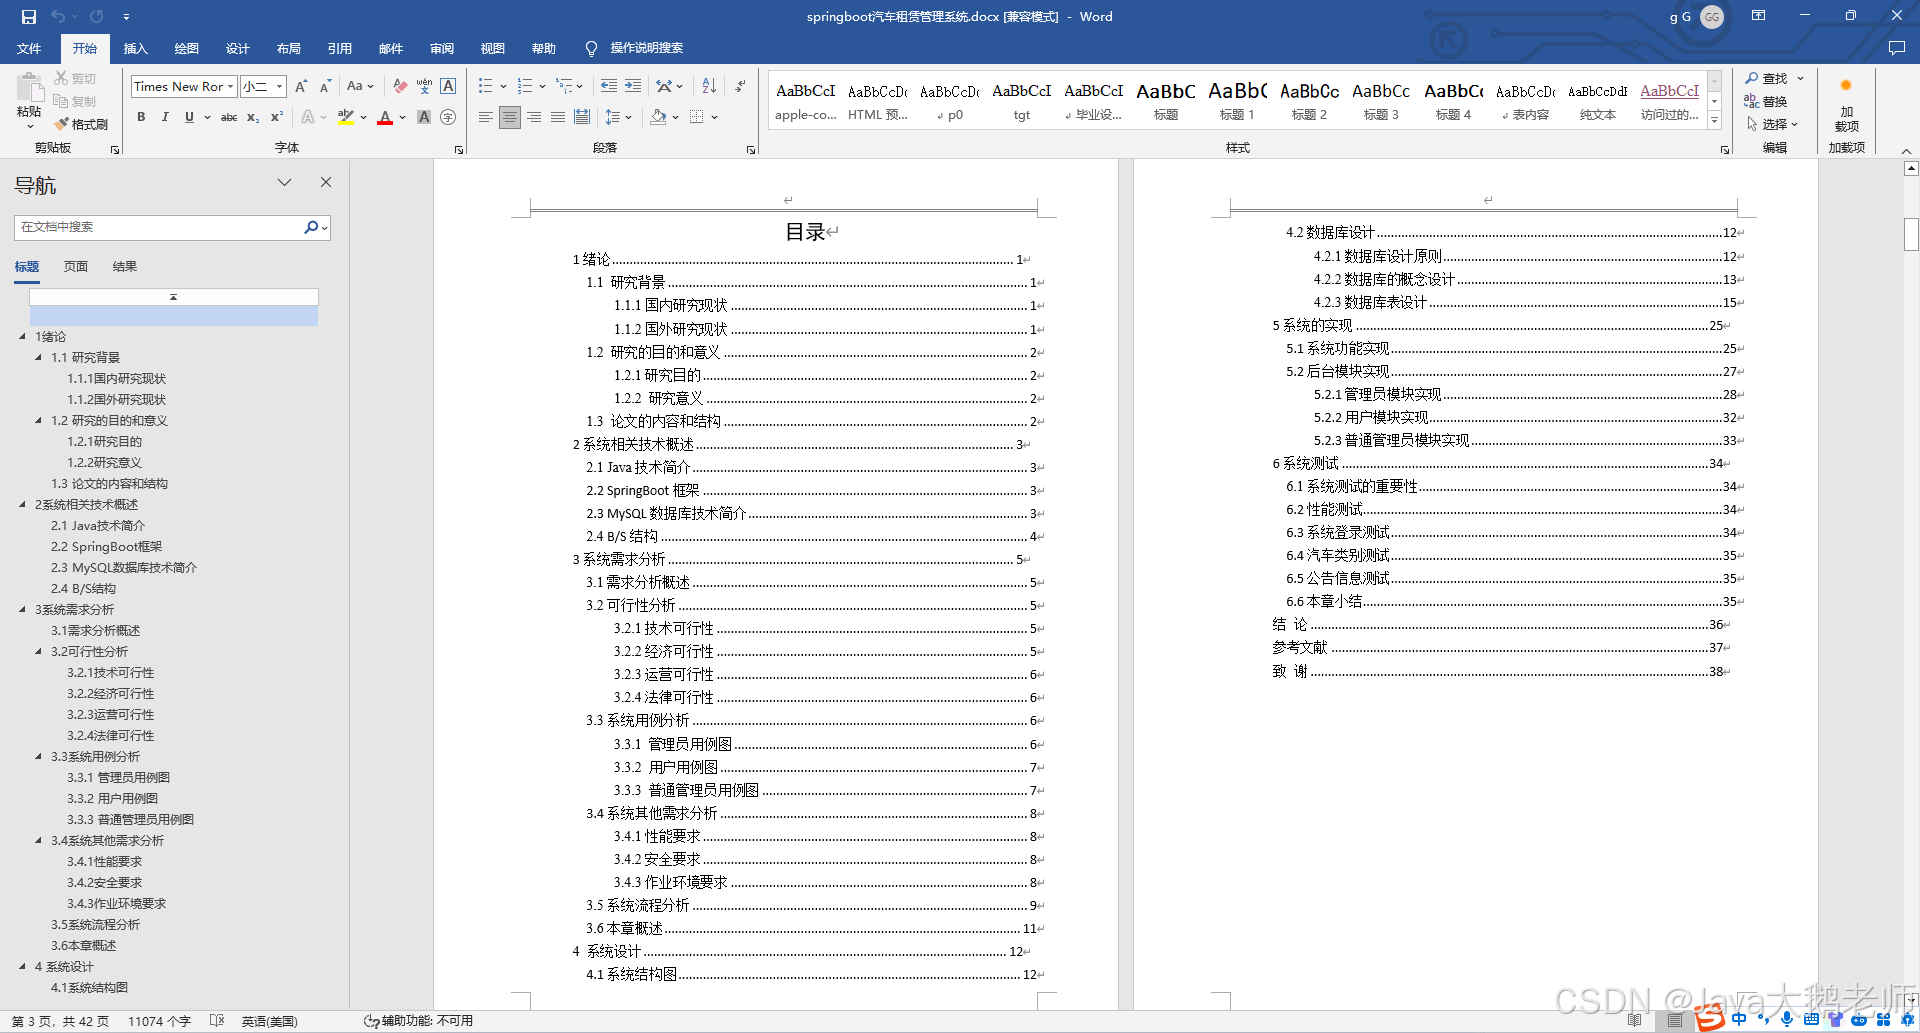This screenshot has height=1033, width=1920.
Task: Align paragraph text to the left
Action: 486,117
